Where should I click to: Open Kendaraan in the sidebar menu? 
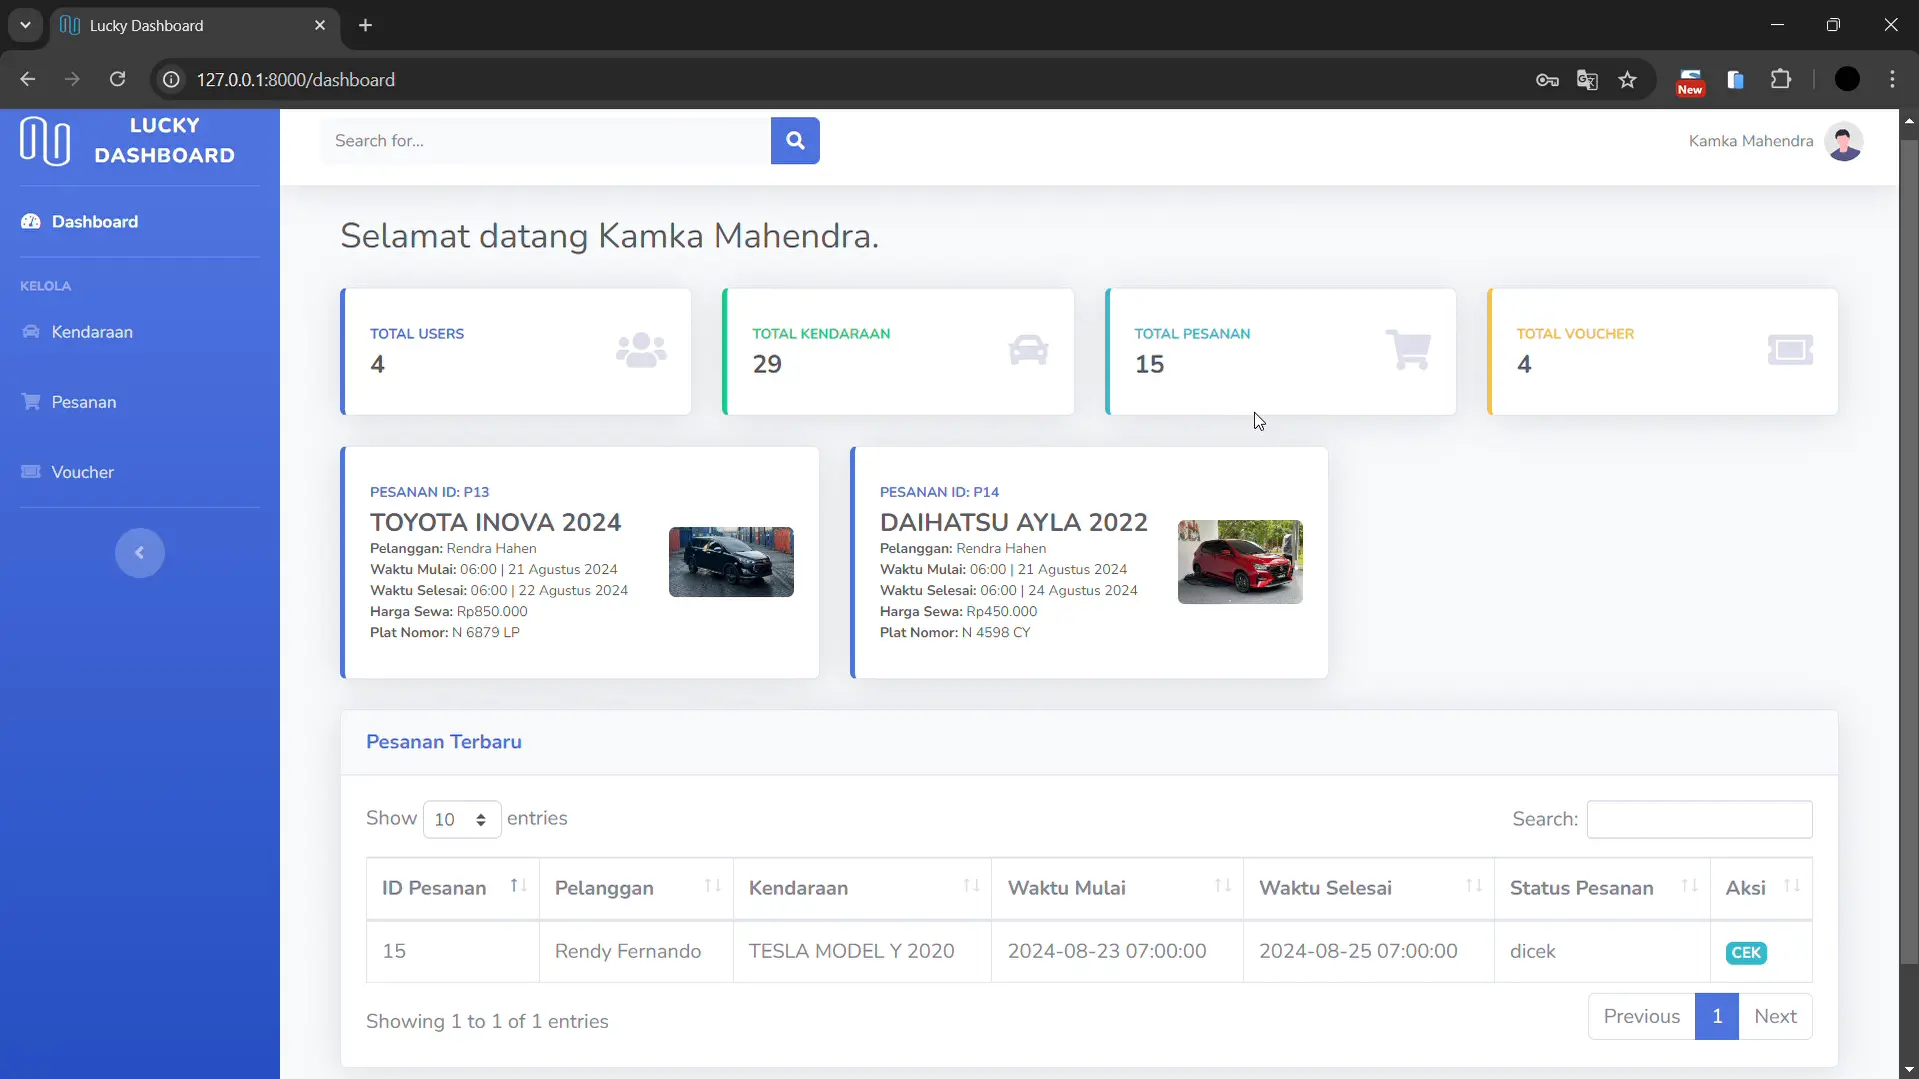(x=91, y=332)
